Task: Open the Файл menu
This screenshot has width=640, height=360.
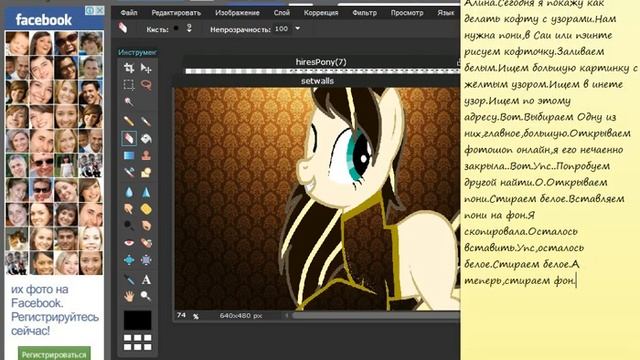Action: (x=129, y=13)
